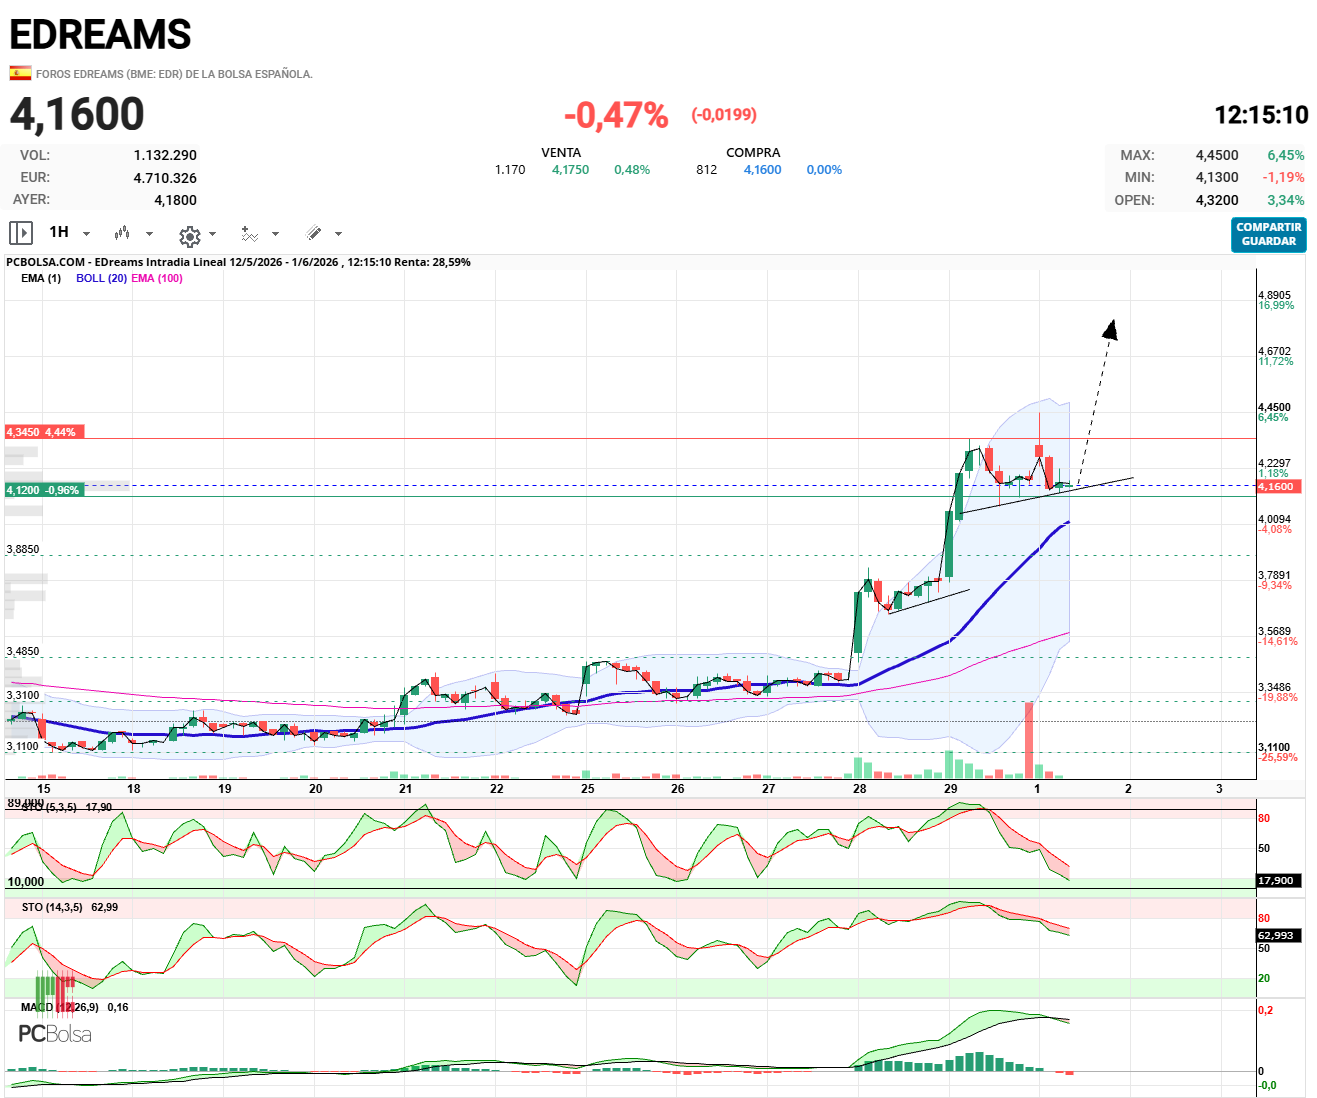
Task: Select the pencil drawing tool
Action: click(x=313, y=233)
